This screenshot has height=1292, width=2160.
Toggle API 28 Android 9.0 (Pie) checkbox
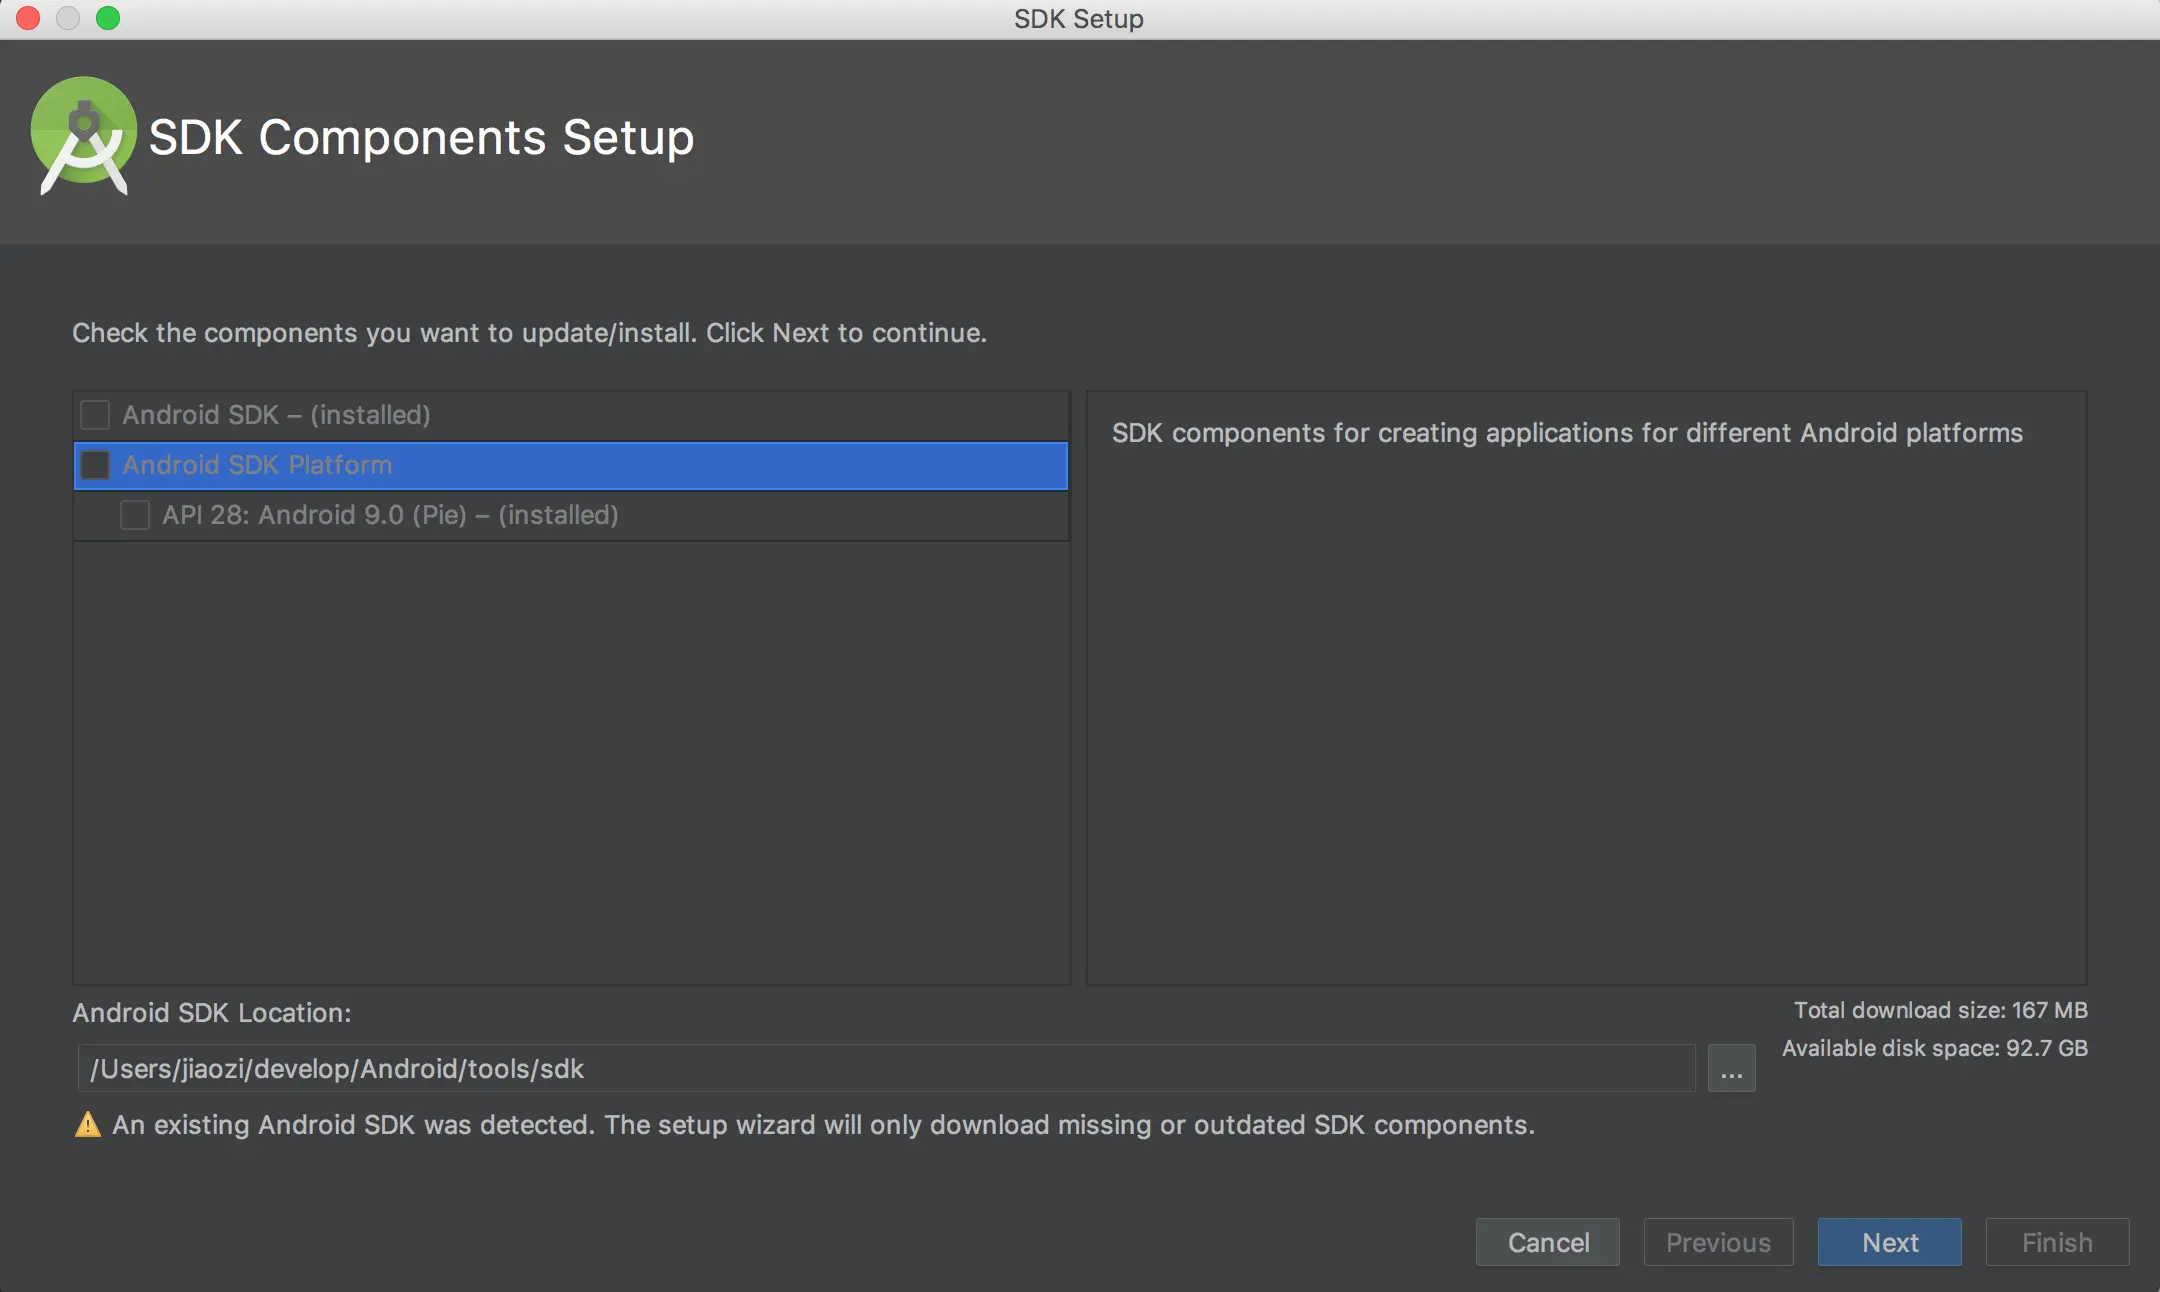pyautogui.click(x=135, y=515)
